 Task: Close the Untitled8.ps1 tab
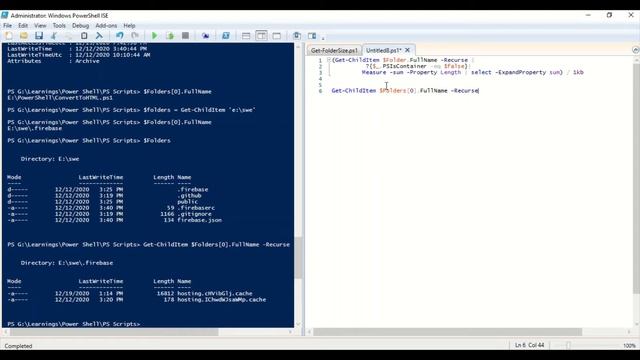[x=407, y=50]
